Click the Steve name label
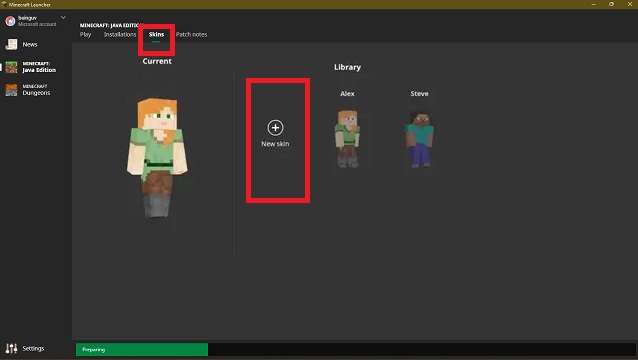The height and width of the screenshot is (360, 638). point(420,94)
